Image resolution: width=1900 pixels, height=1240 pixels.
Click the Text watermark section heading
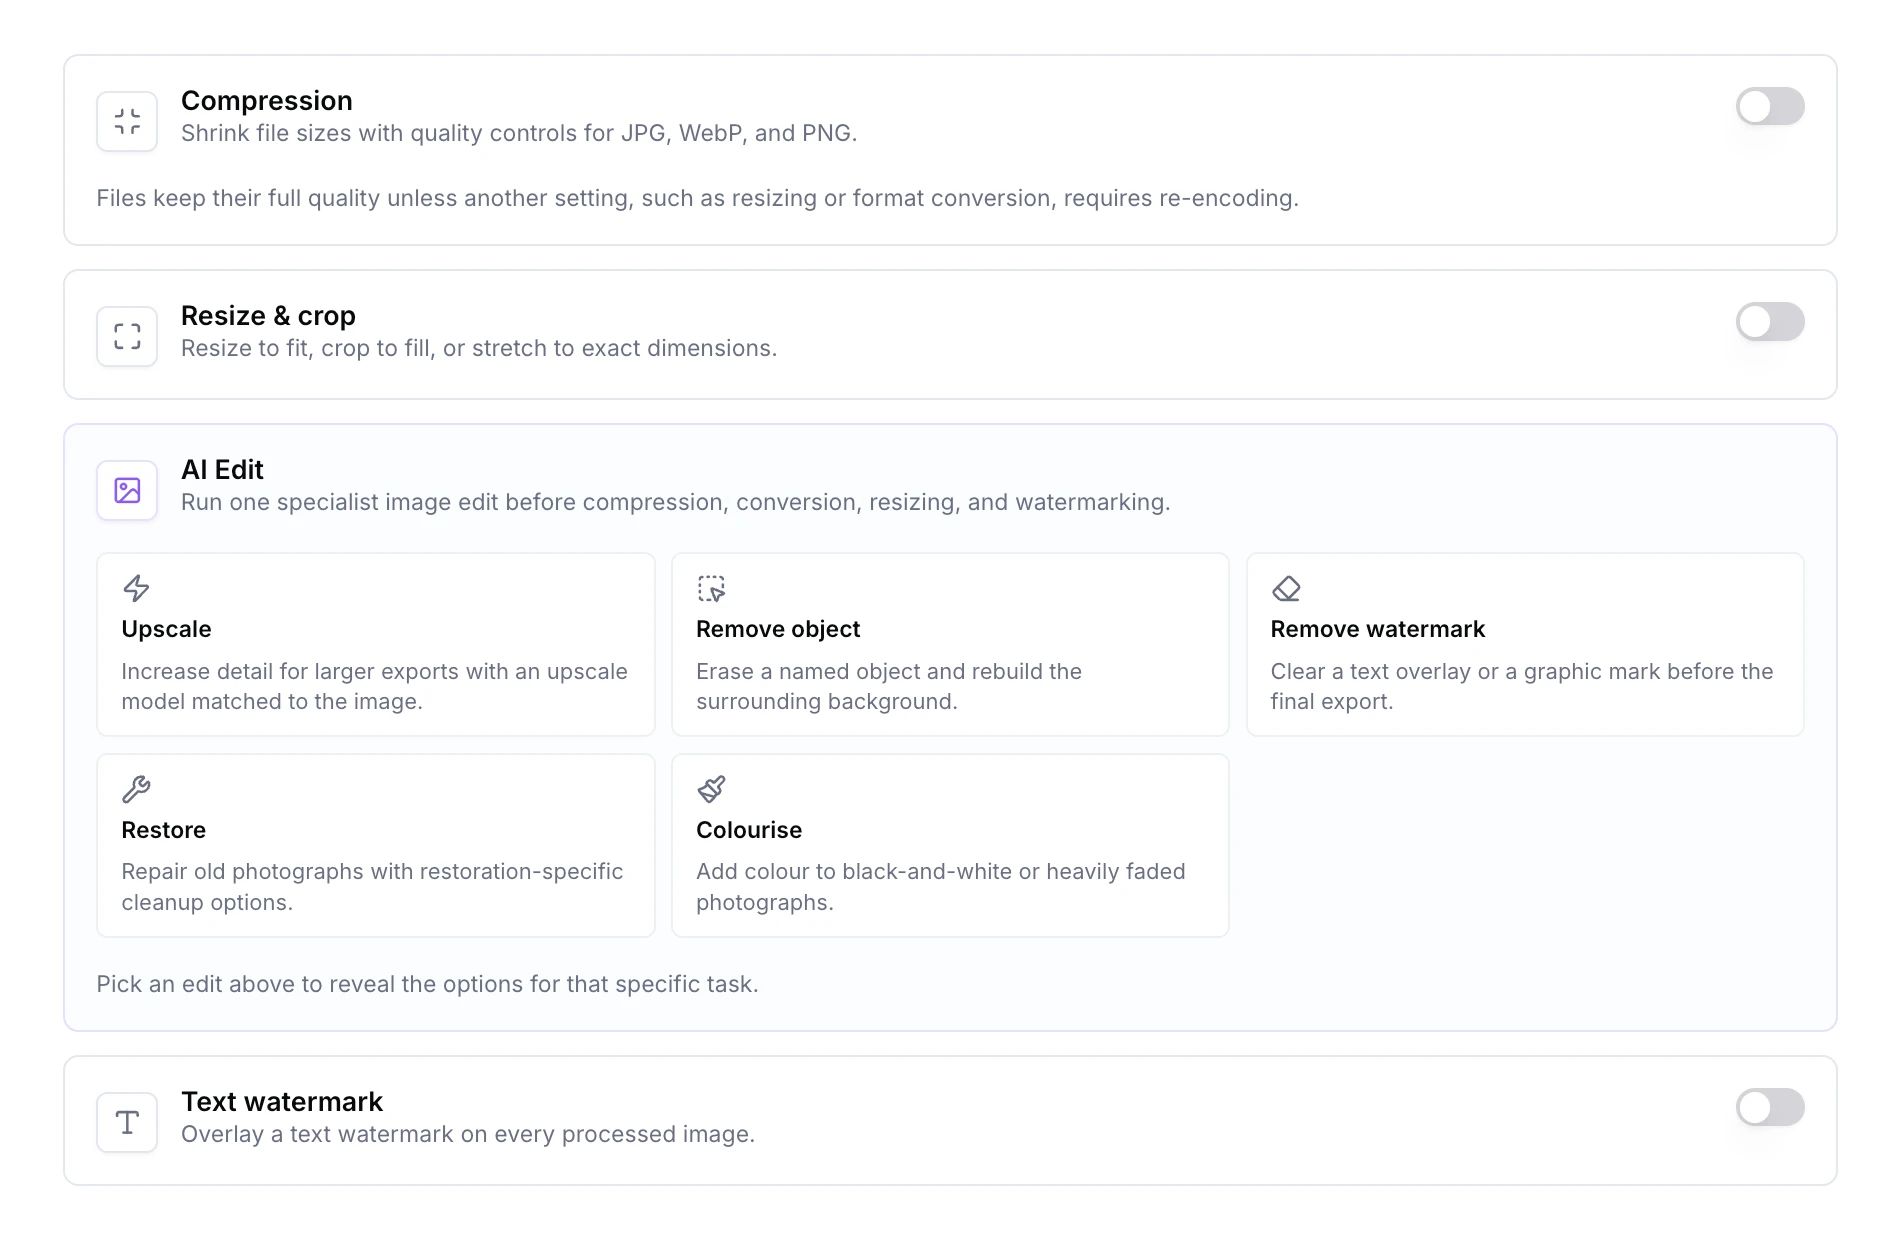point(282,1101)
